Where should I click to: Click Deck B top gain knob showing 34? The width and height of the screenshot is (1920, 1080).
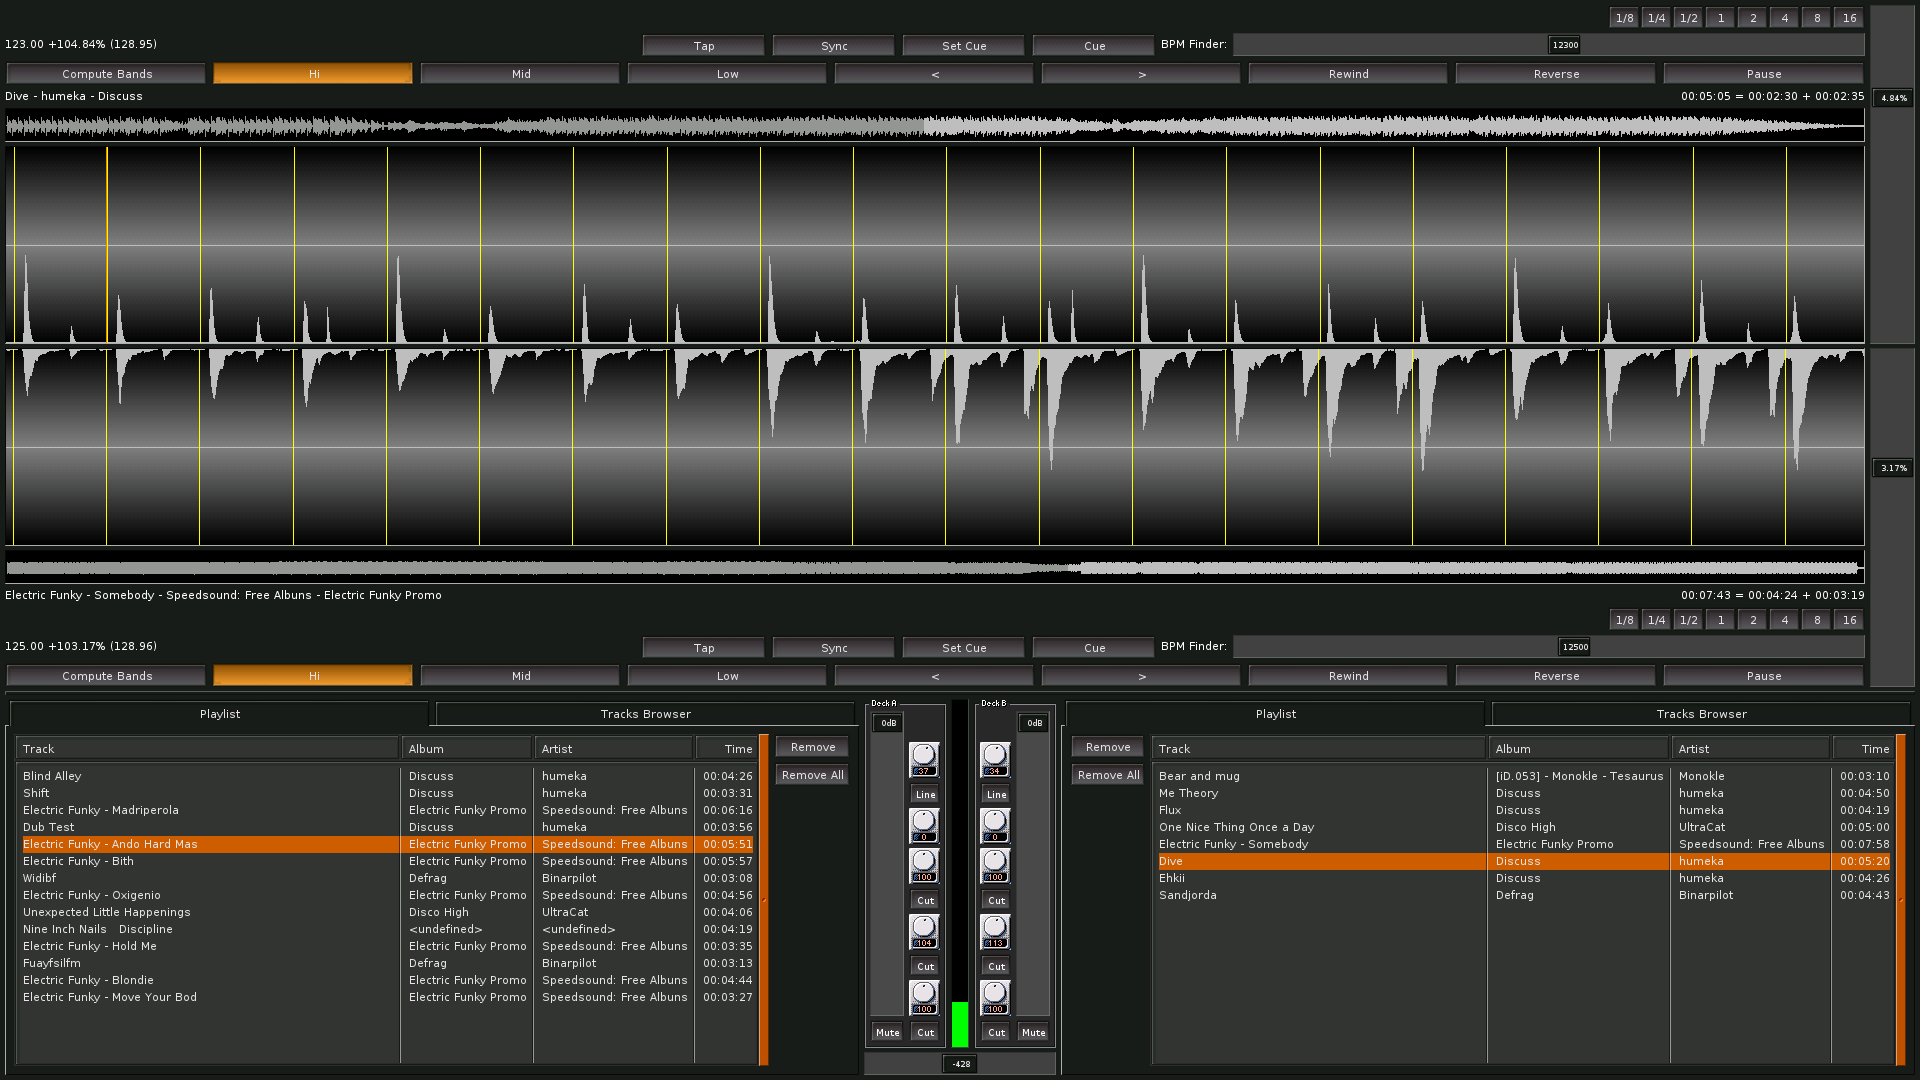[995, 757]
